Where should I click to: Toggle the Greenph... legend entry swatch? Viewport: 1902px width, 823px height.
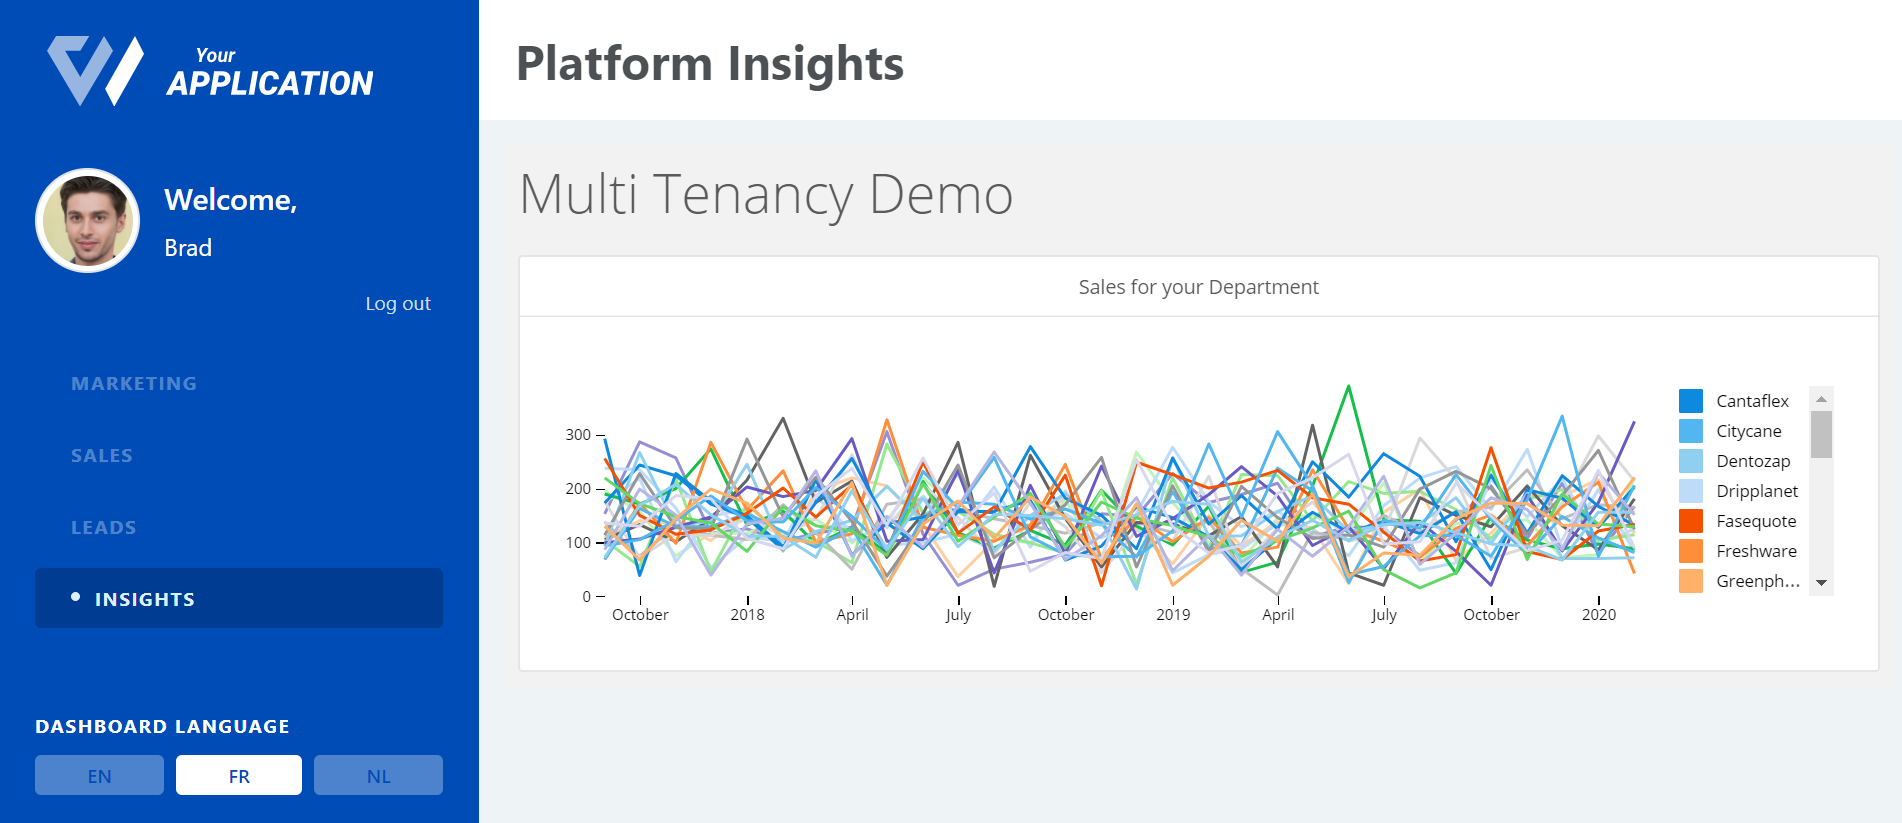1691,581
